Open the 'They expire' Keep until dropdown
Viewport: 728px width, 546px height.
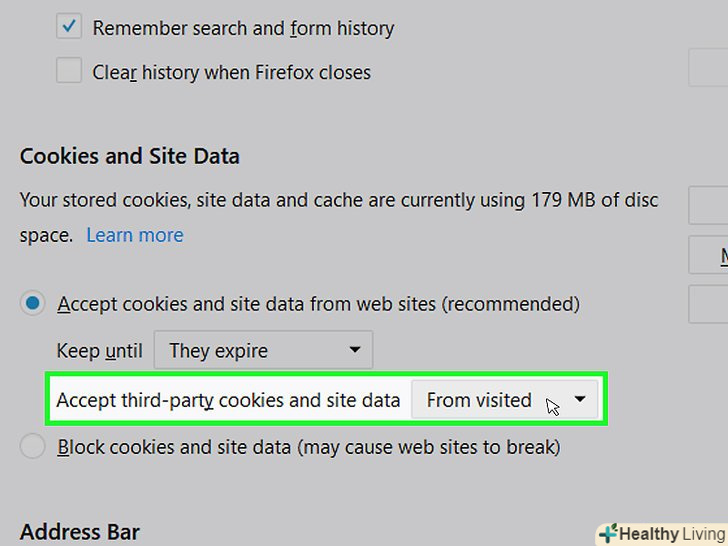coord(262,350)
